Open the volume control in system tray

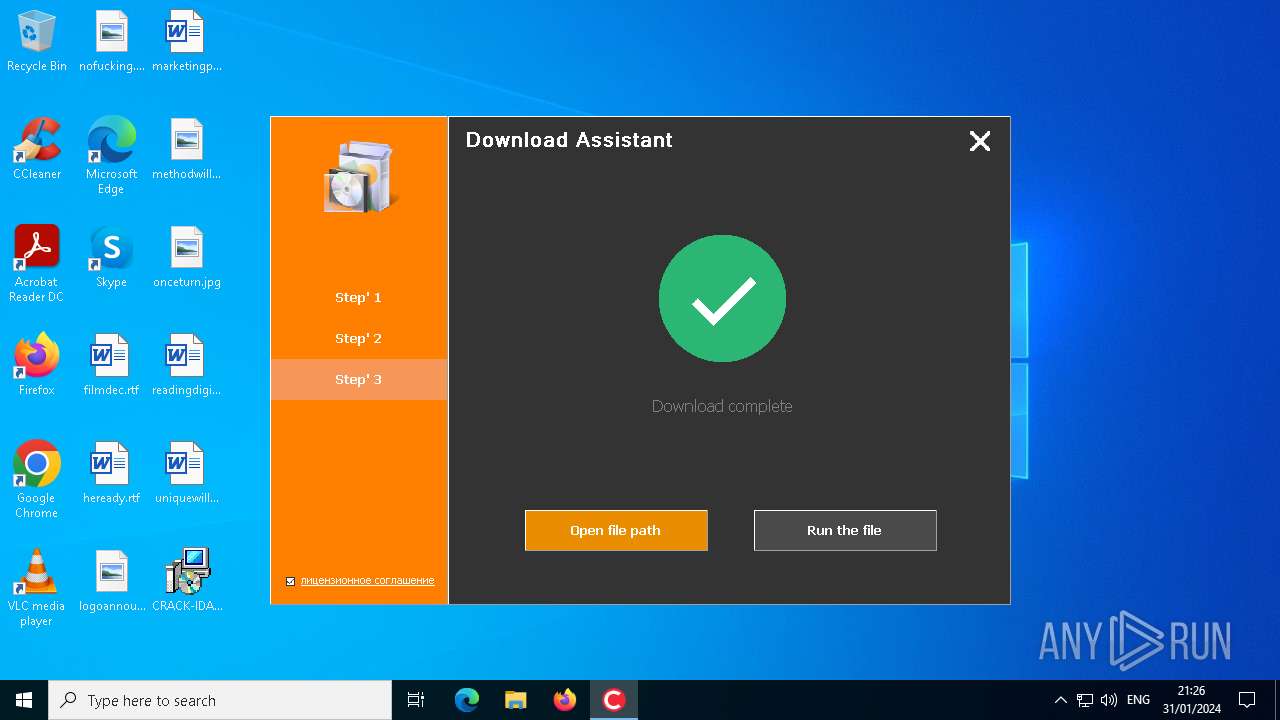[1108, 700]
